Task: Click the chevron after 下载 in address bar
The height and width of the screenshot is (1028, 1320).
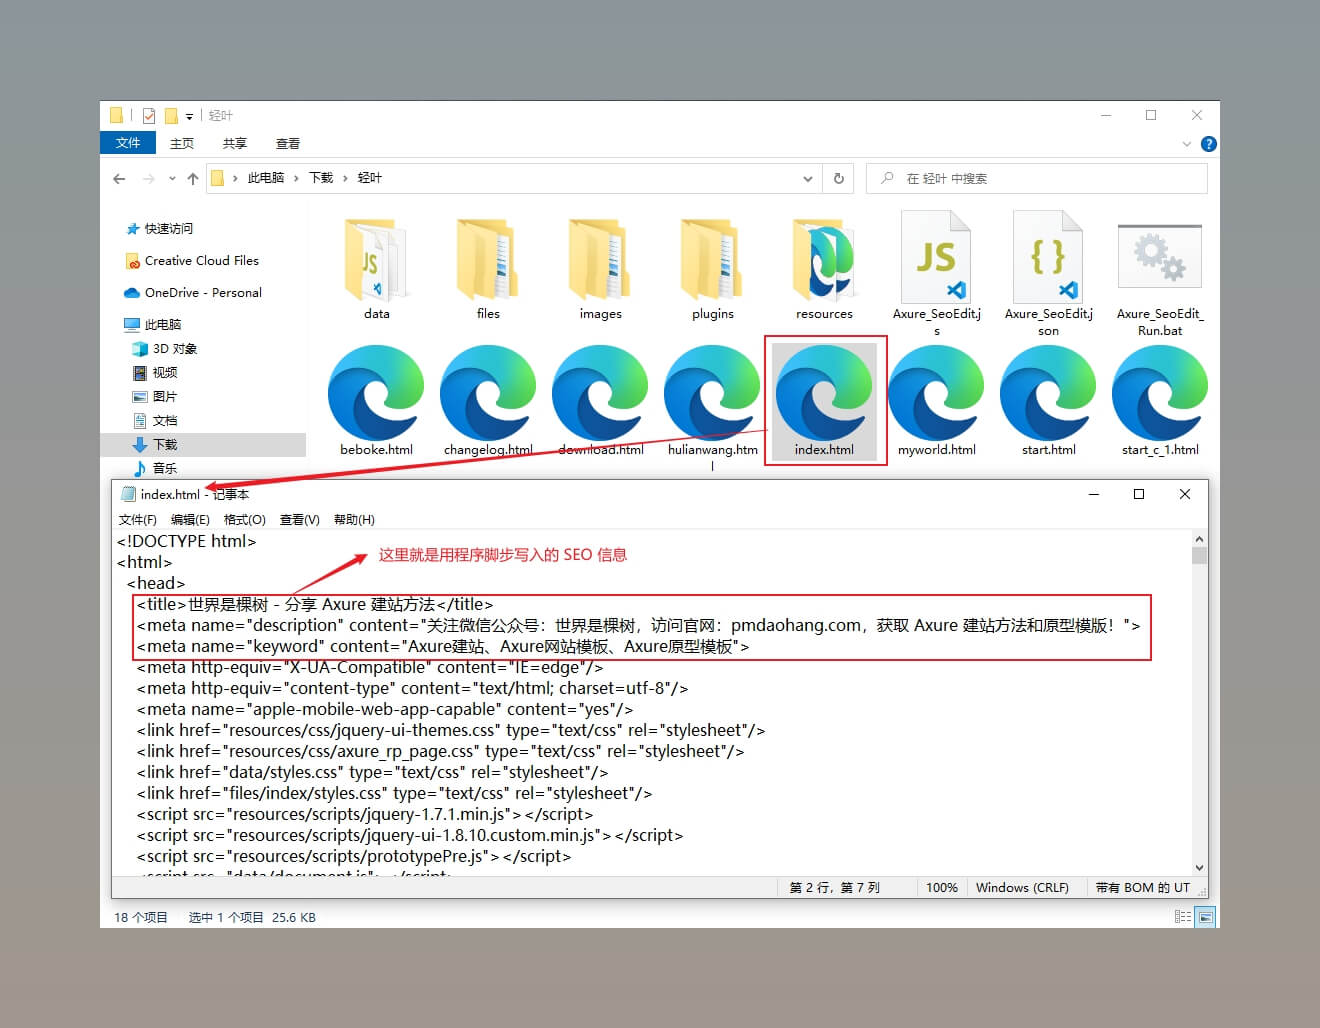Action: pos(345,178)
